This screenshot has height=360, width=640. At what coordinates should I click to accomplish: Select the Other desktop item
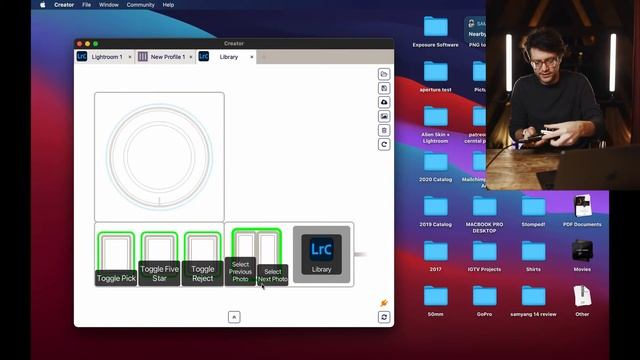(582, 300)
